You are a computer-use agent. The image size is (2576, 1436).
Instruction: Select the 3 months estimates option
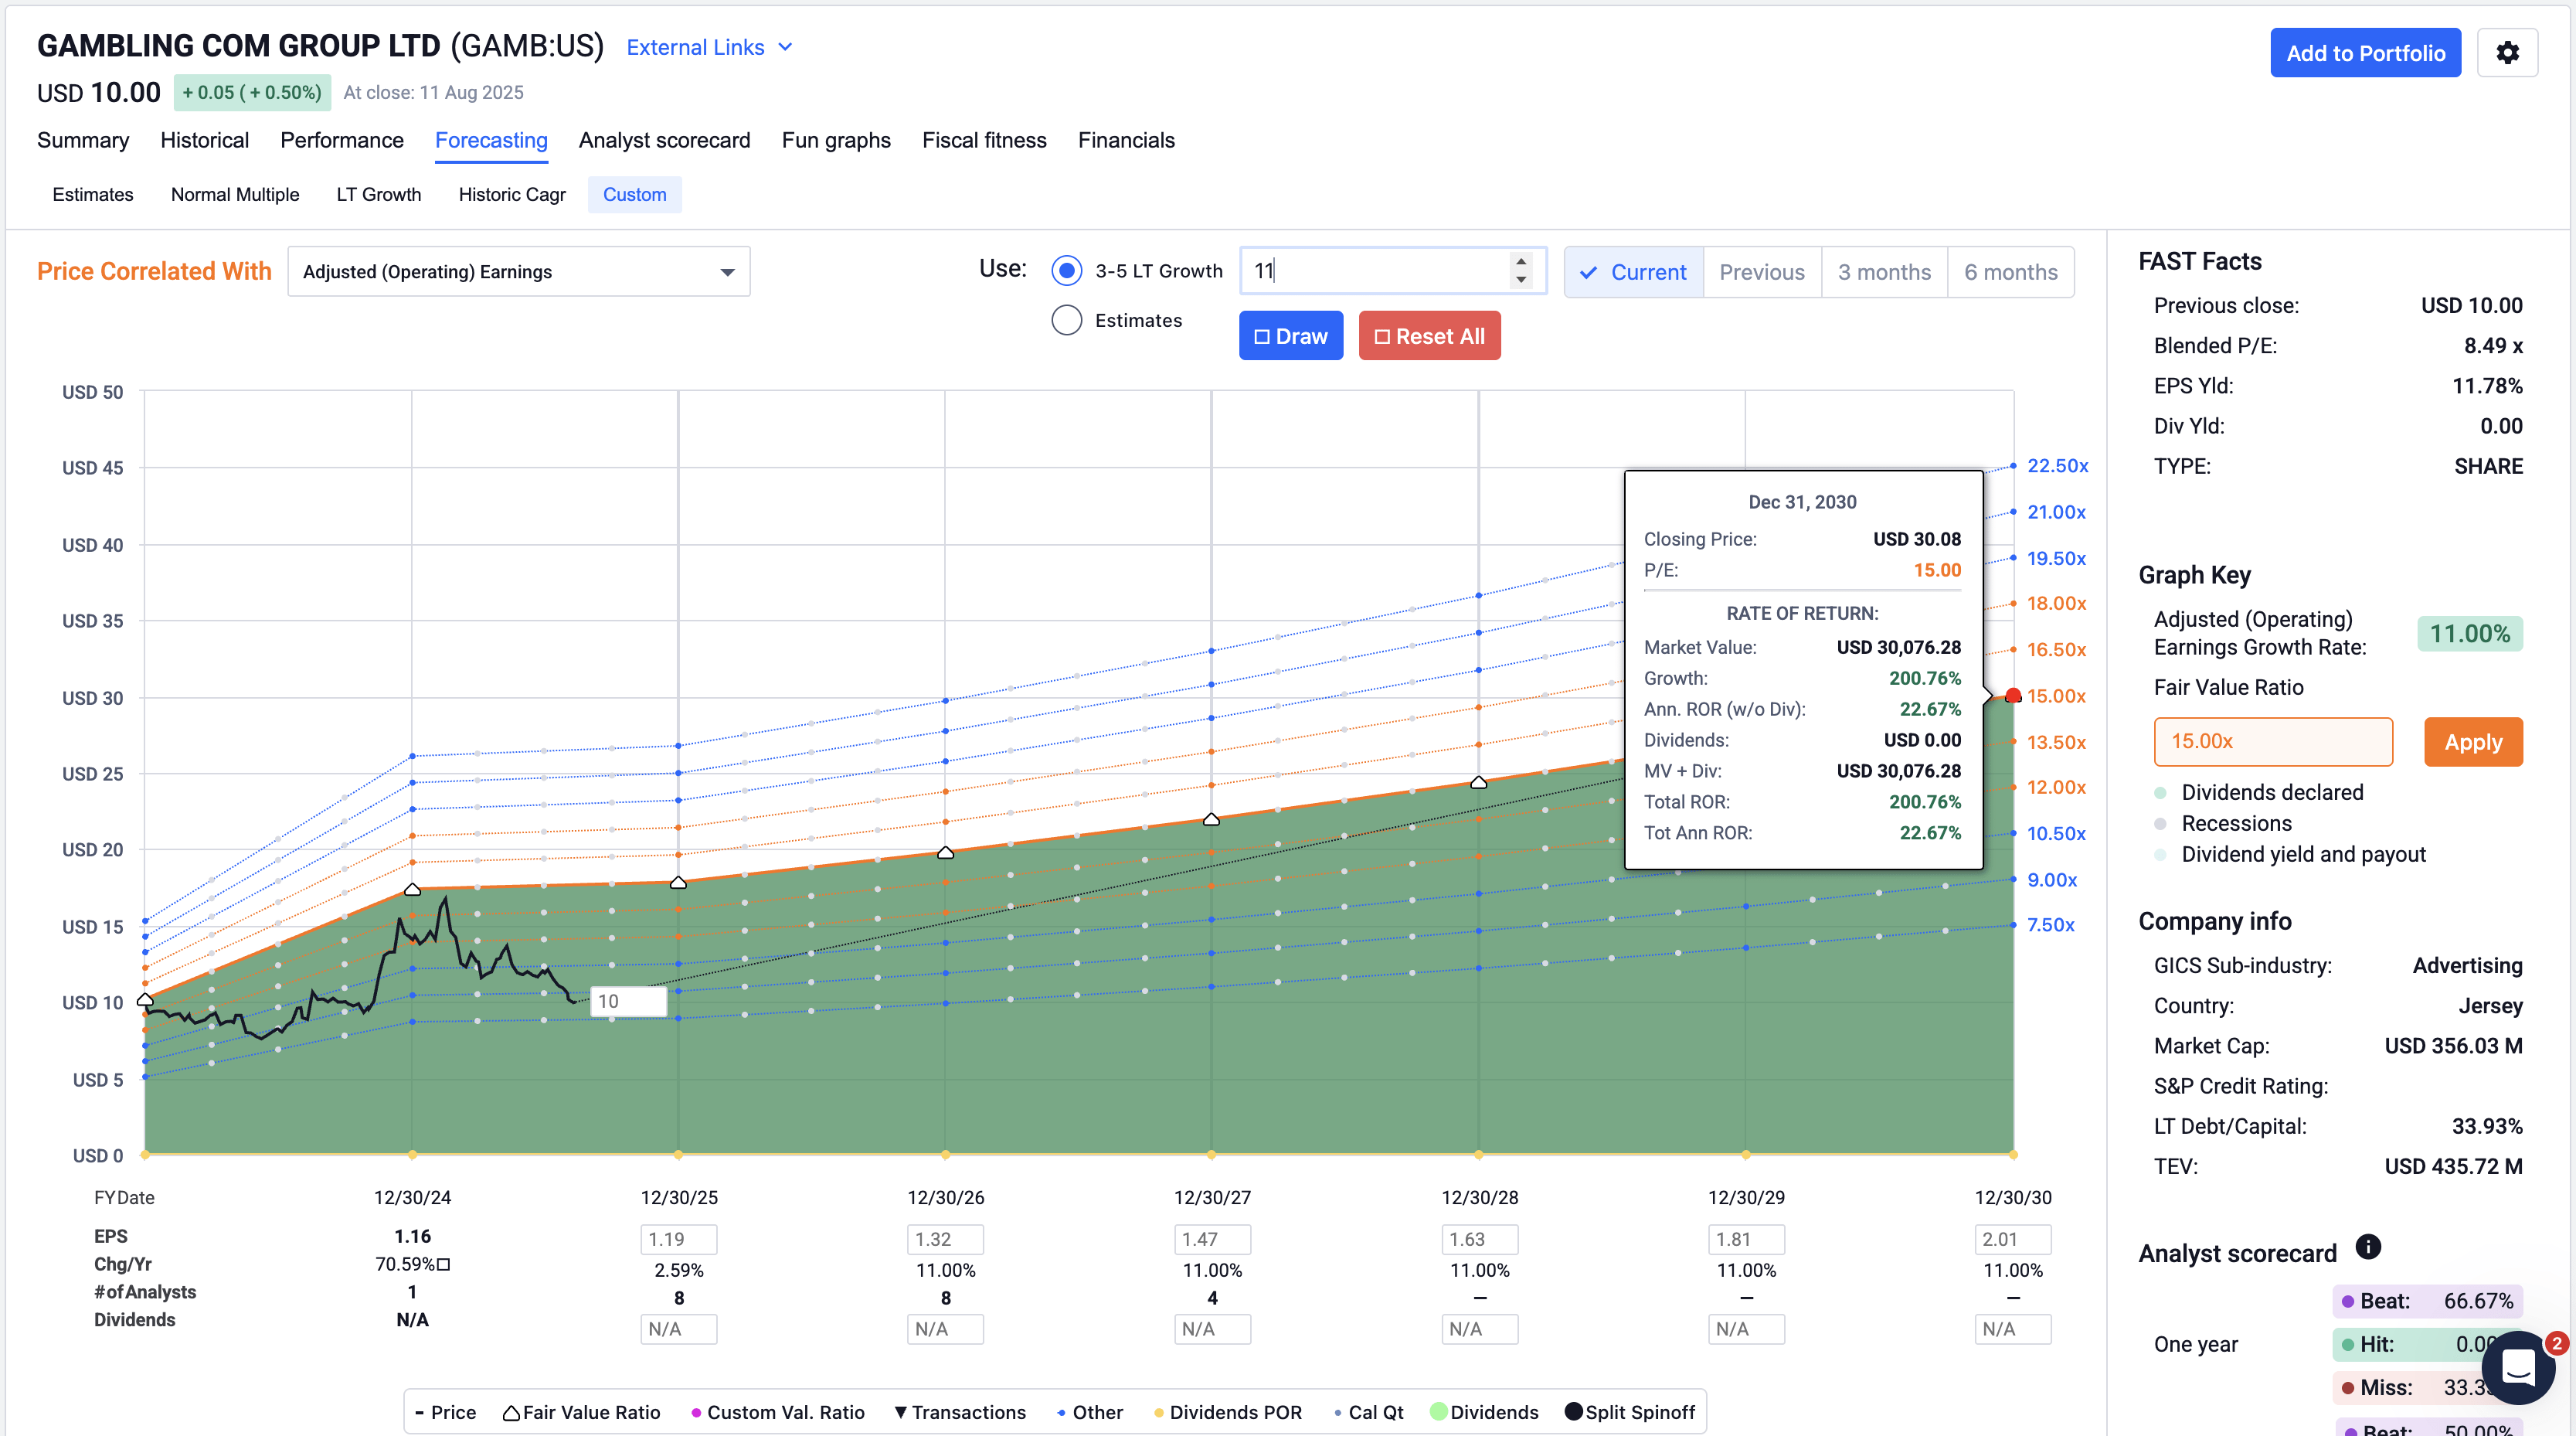(1884, 272)
